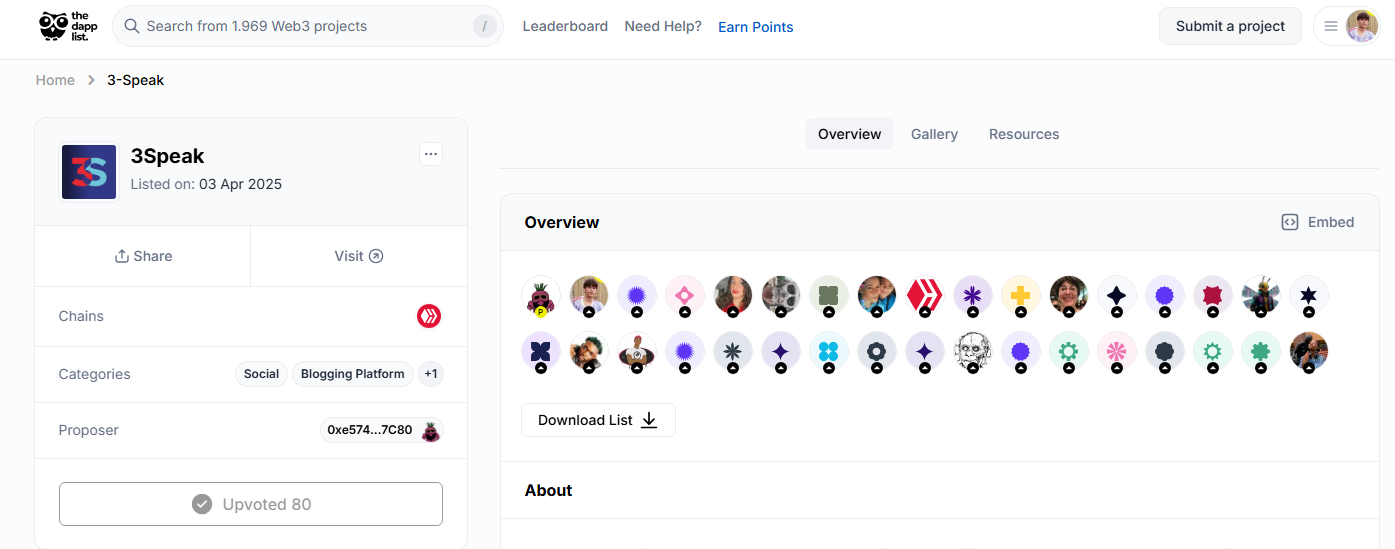
Task: Open the dapp list owl logo
Action: coord(69,26)
